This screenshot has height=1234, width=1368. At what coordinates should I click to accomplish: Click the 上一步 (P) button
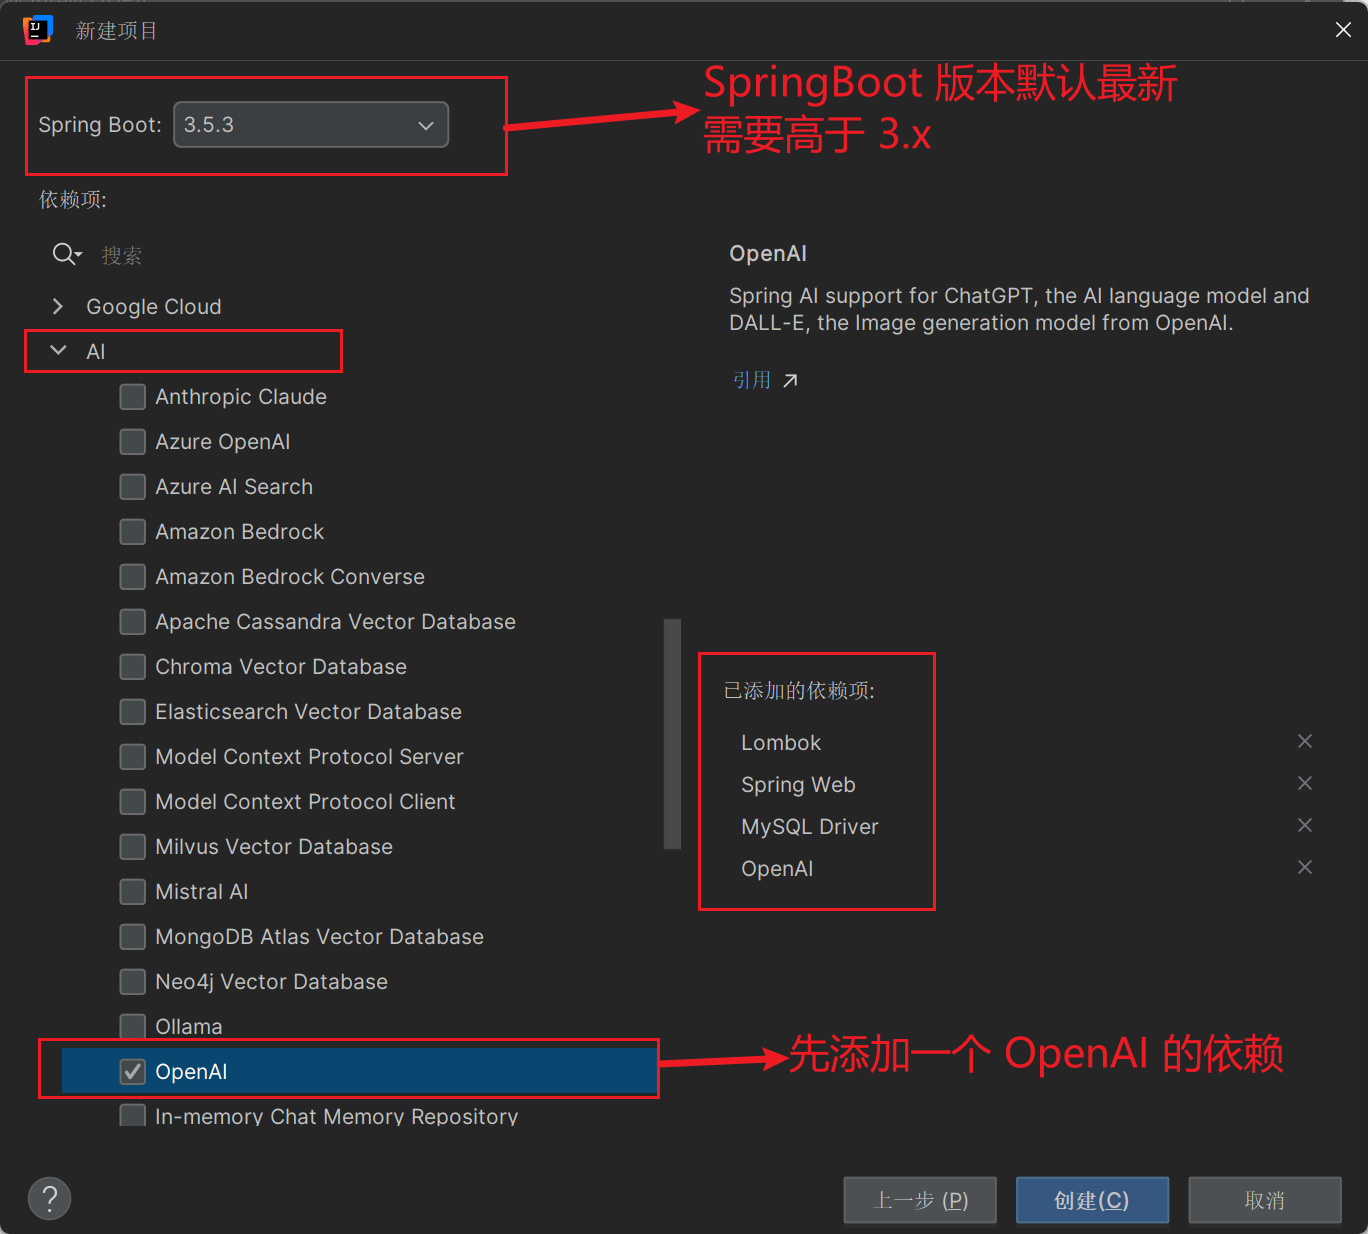(920, 1200)
